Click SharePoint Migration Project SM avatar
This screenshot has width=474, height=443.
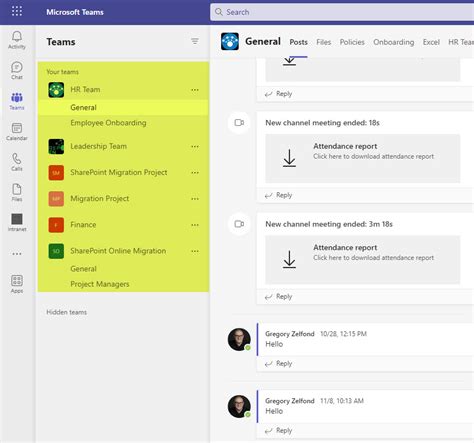(x=56, y=173)
